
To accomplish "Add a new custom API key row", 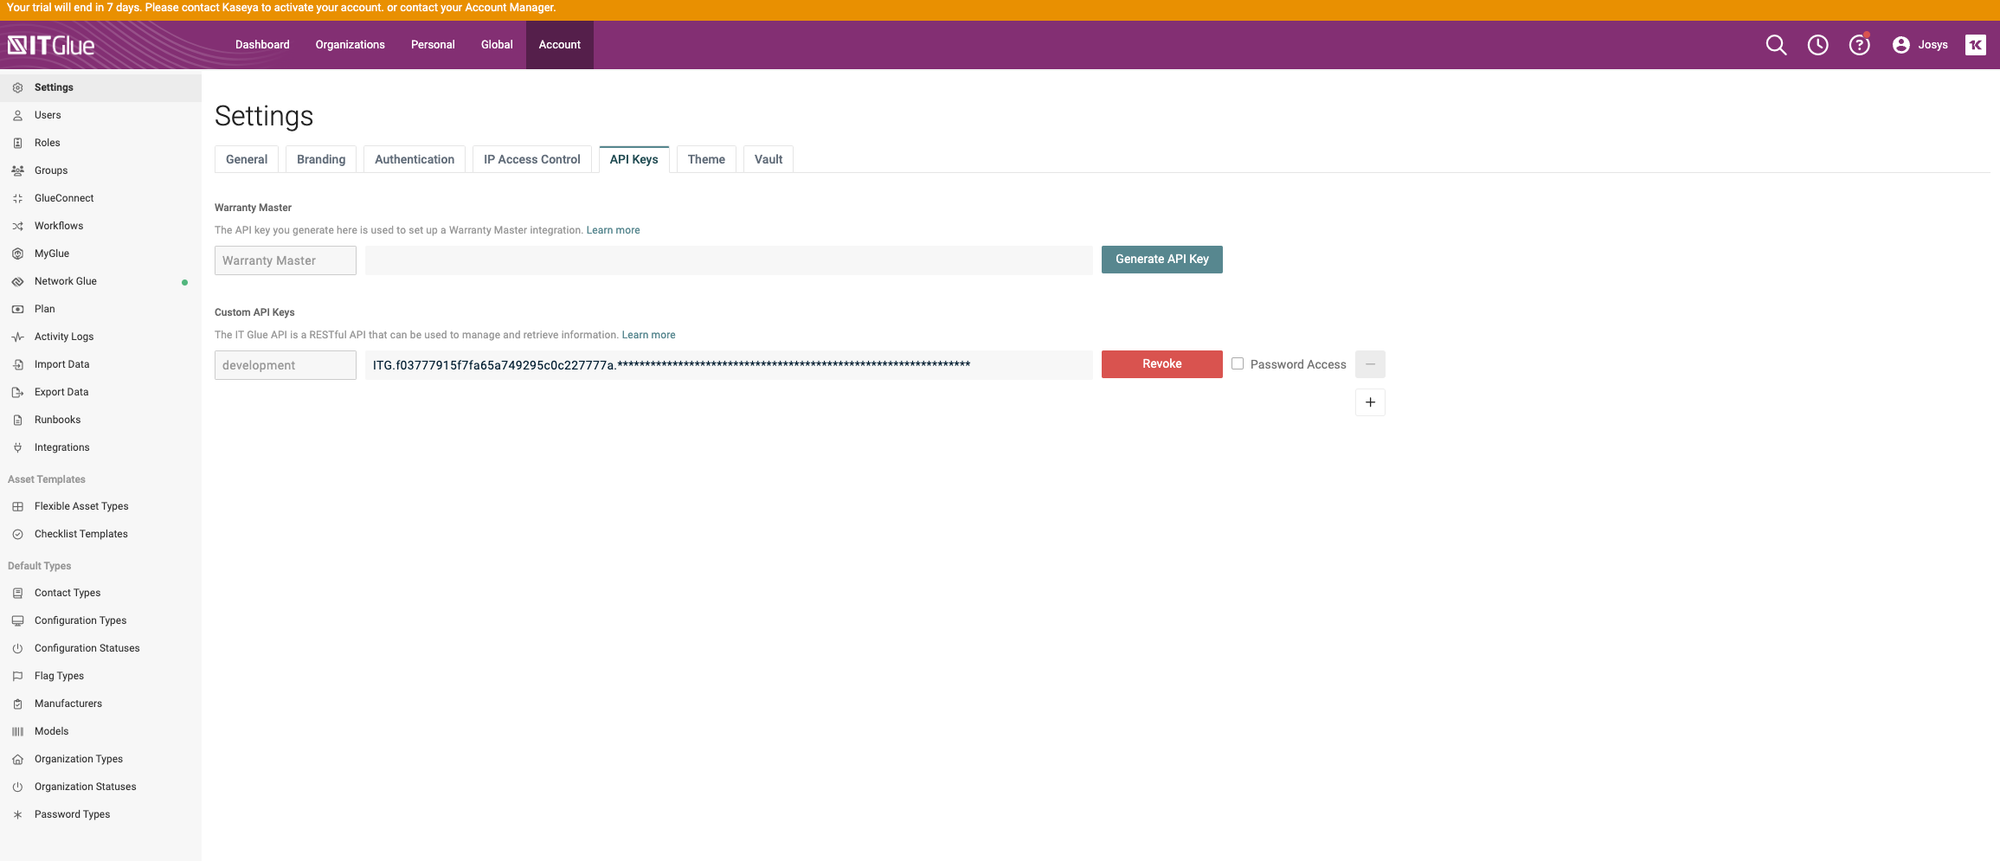I will point(1370,402).
